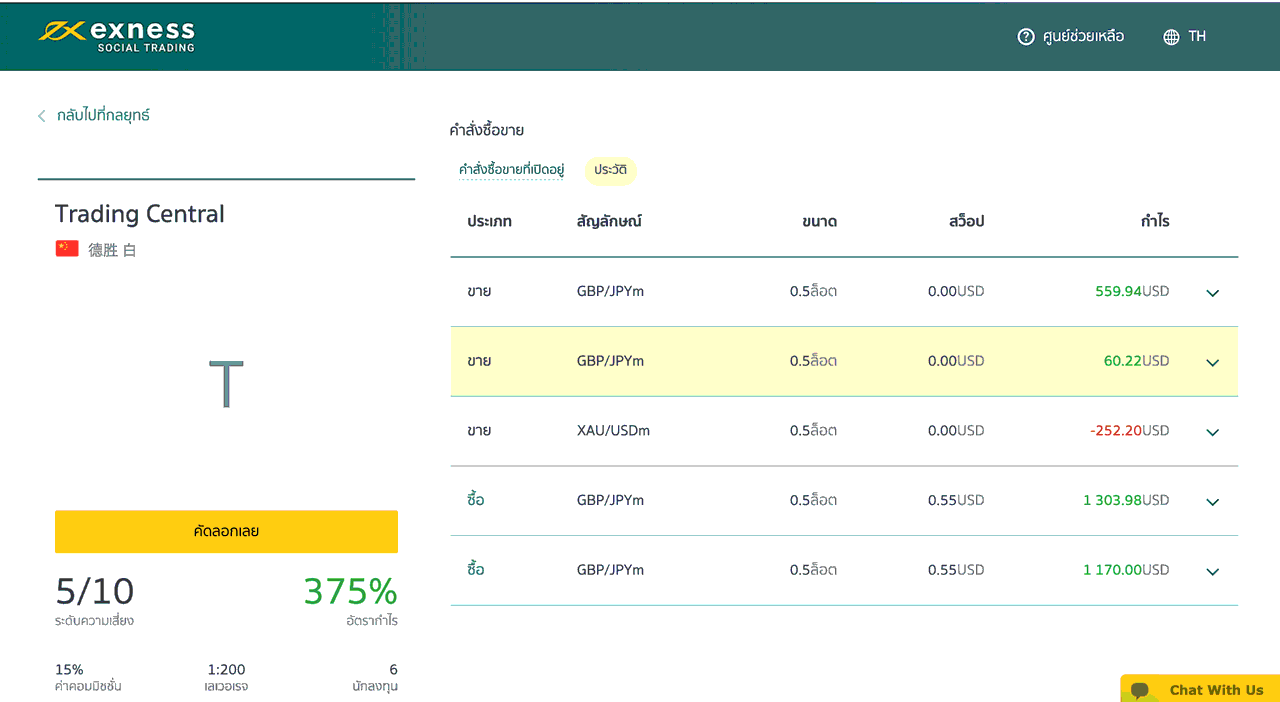Click the สว็อป column header

966,221
